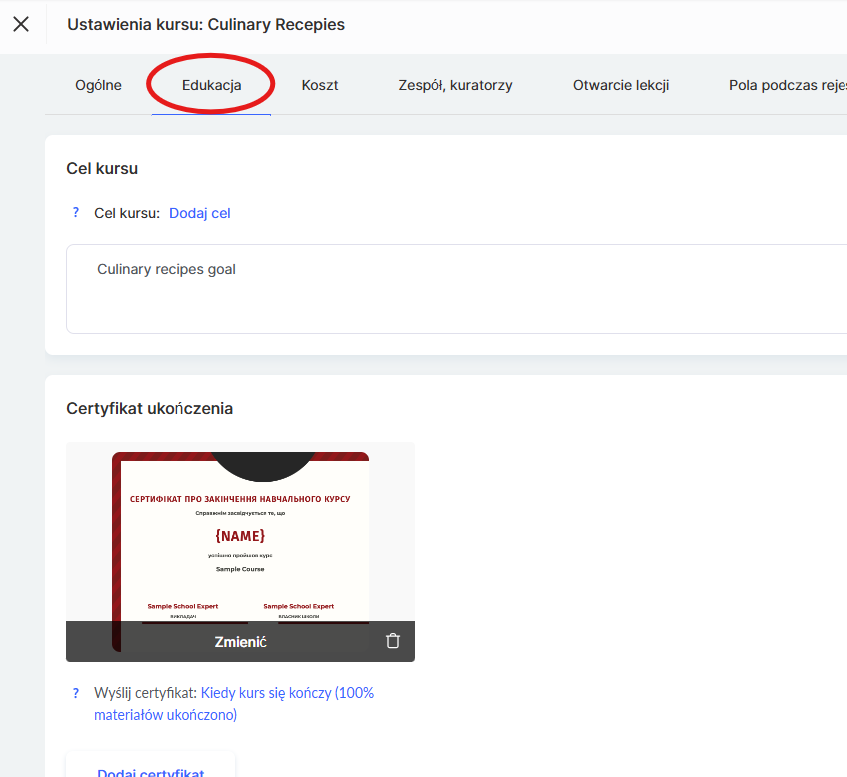Open the Otwarcie lekcji tab
Image resolution: width=847 pixels, height=777 pixels.
tap(621, 85)
